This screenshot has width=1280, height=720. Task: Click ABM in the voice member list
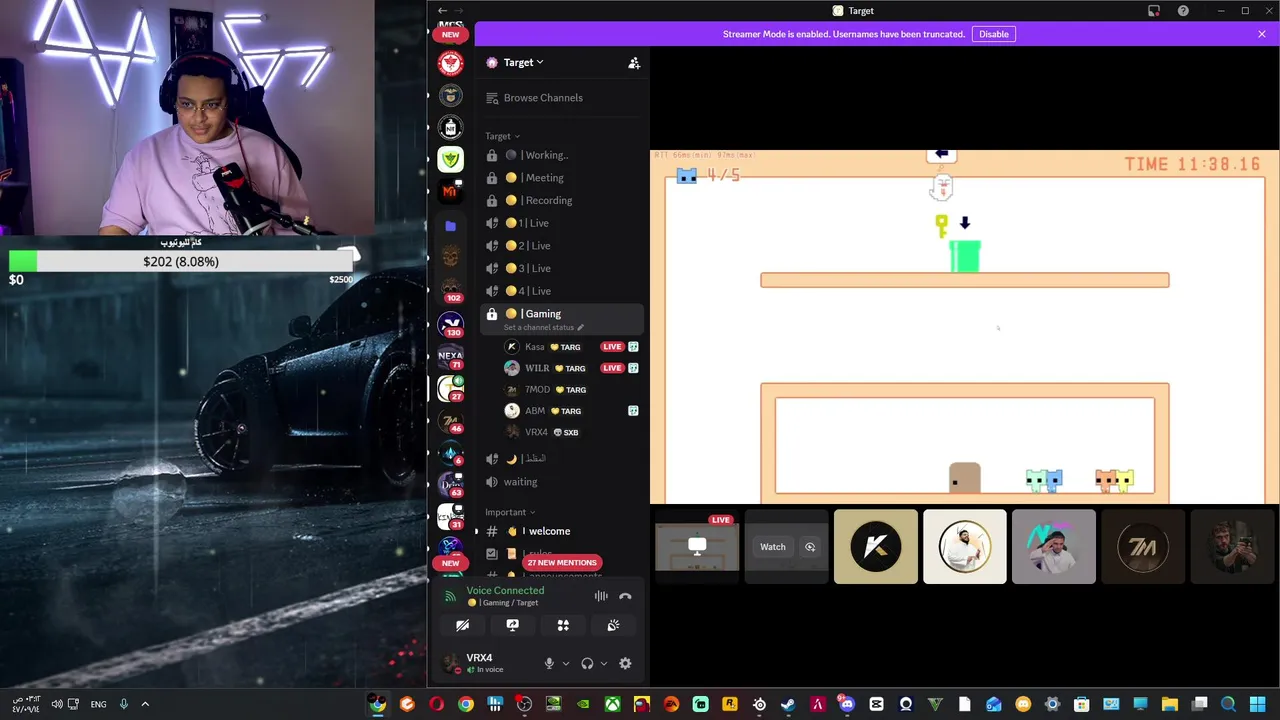[570, 411]
